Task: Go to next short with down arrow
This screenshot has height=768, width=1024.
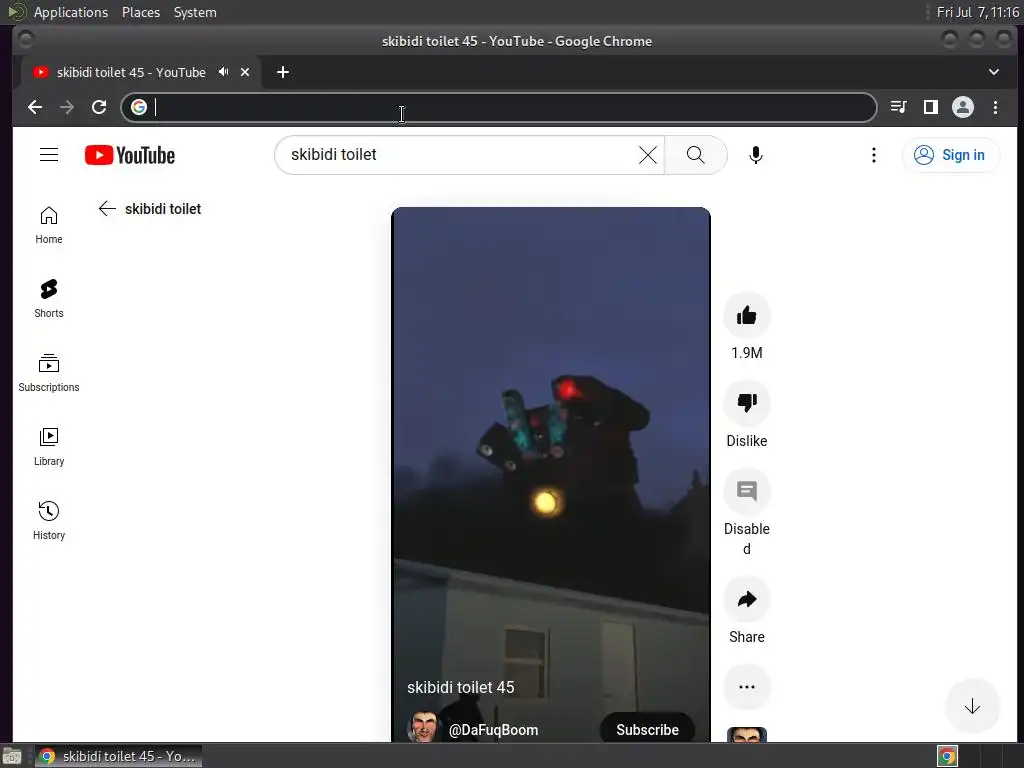Action: click(x=972, y=706)
